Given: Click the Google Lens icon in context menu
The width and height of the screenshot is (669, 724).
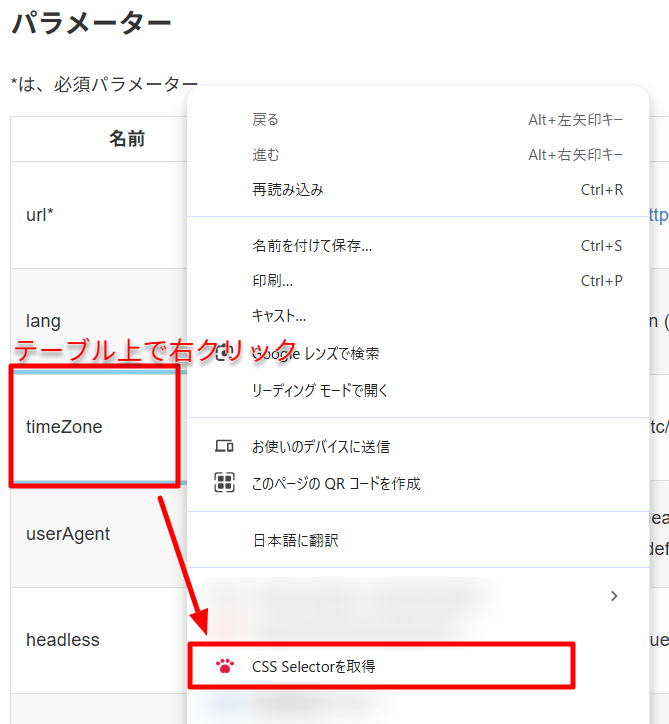Looking at the screenshot, I should [224, 353].
